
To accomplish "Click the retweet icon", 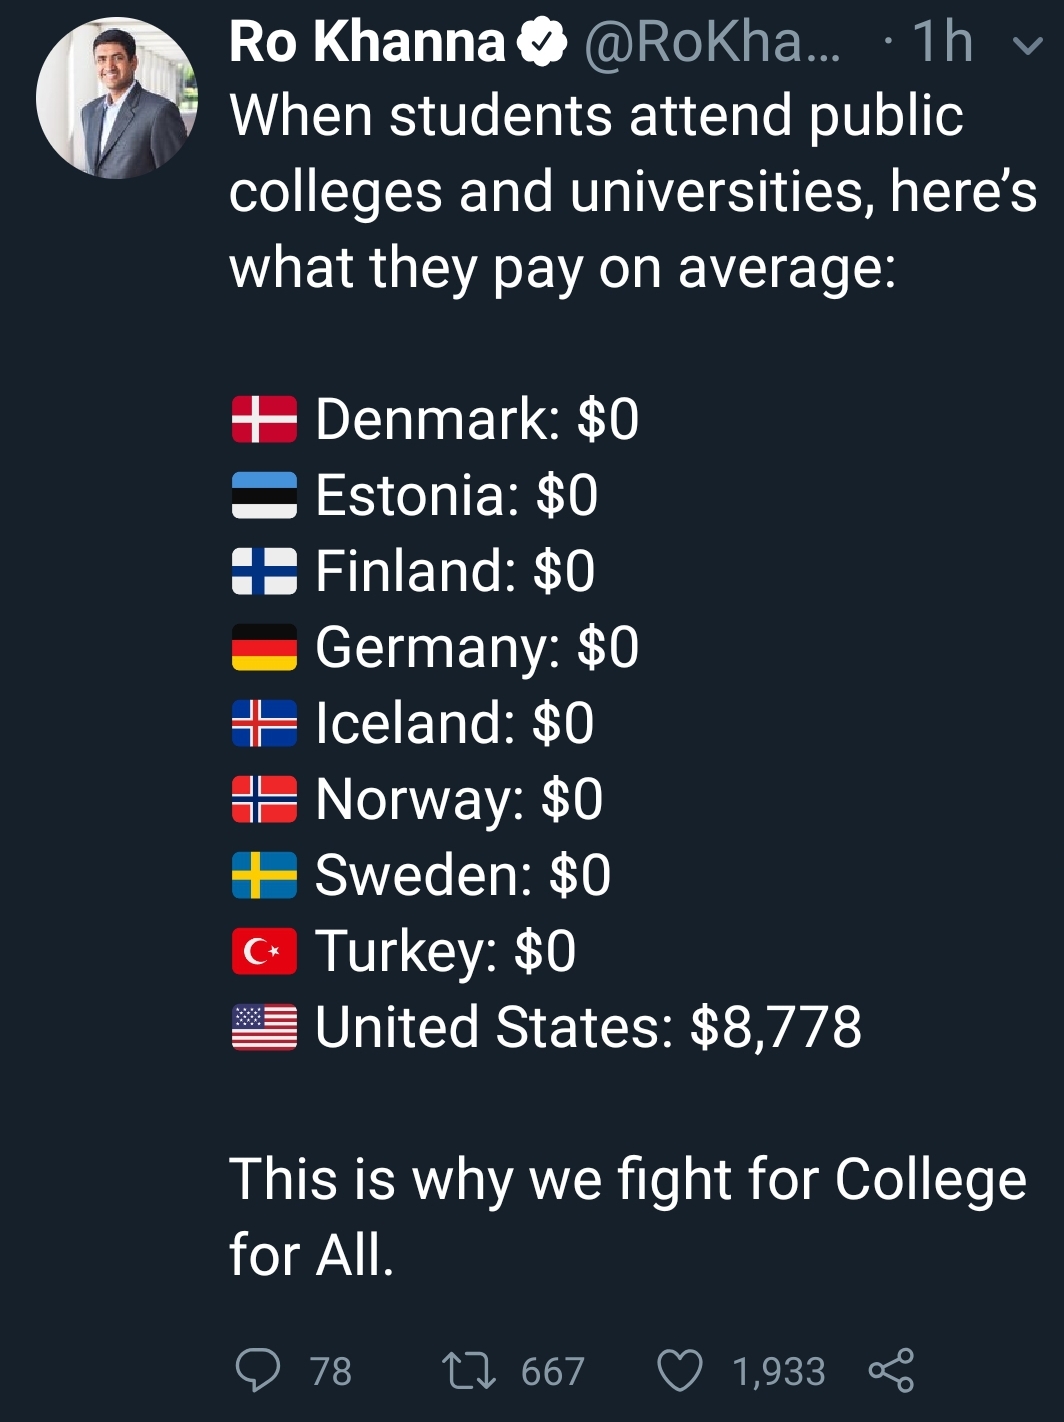I will pyautogui.click(x=468, y=1370).
